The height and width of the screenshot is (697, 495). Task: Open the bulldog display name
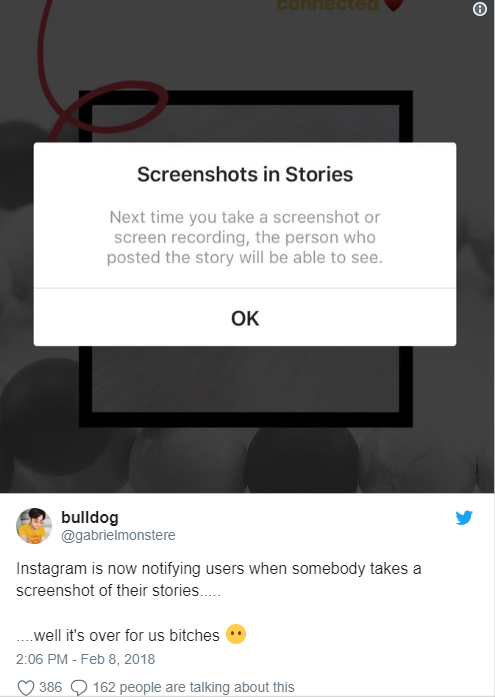(x=90, y=517)
